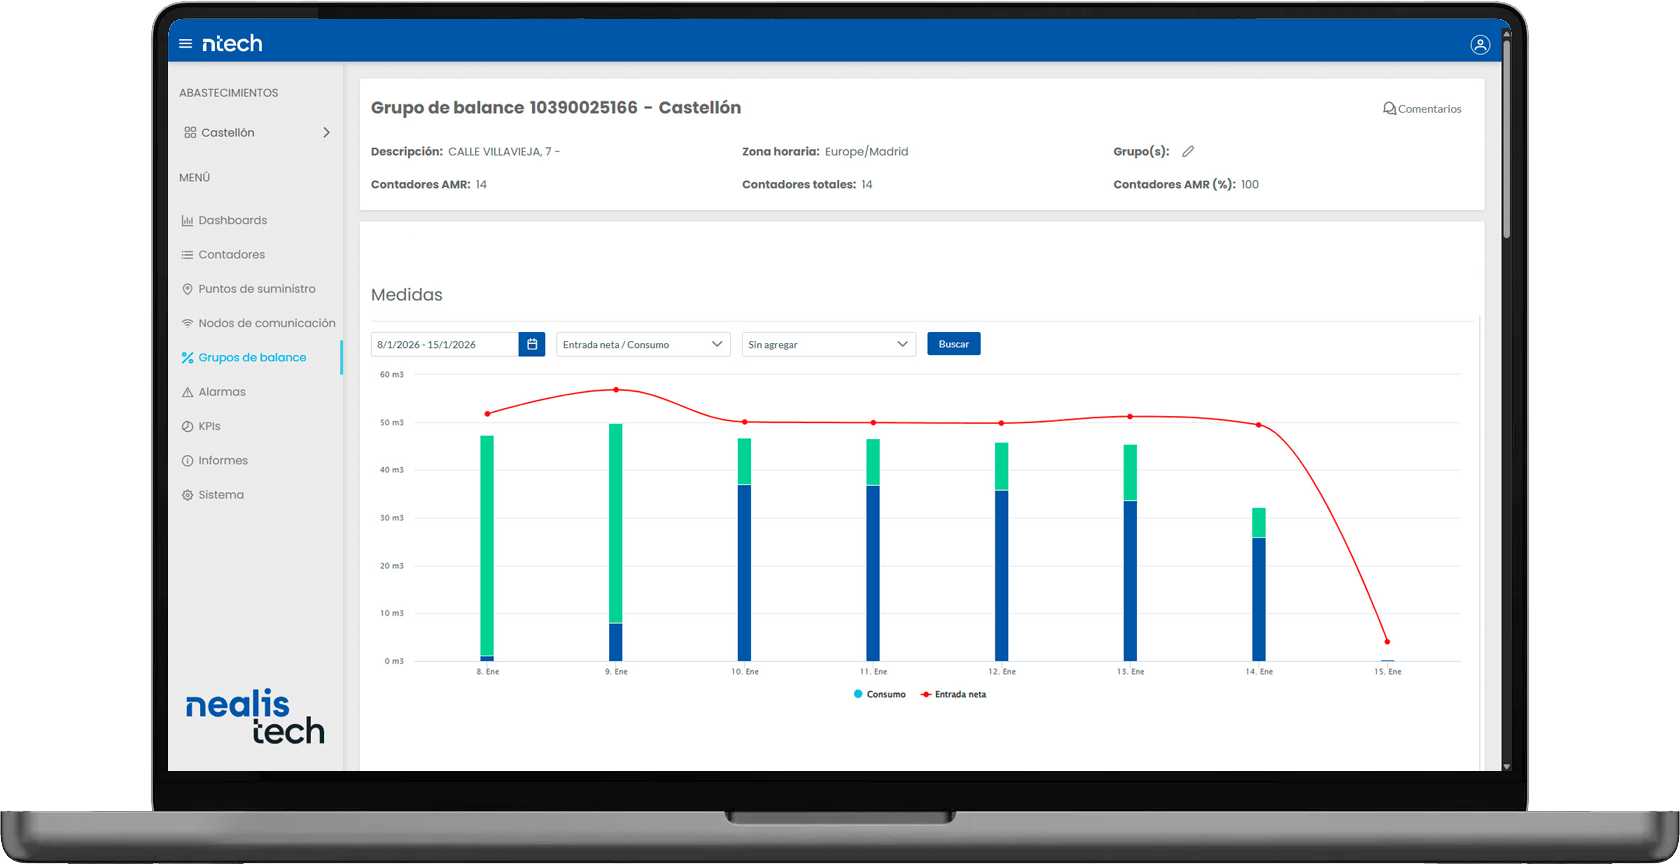Click the Alarmas warning triangle icon
The height and width of the screenshot is (864, 1680).
coord(187,392)
